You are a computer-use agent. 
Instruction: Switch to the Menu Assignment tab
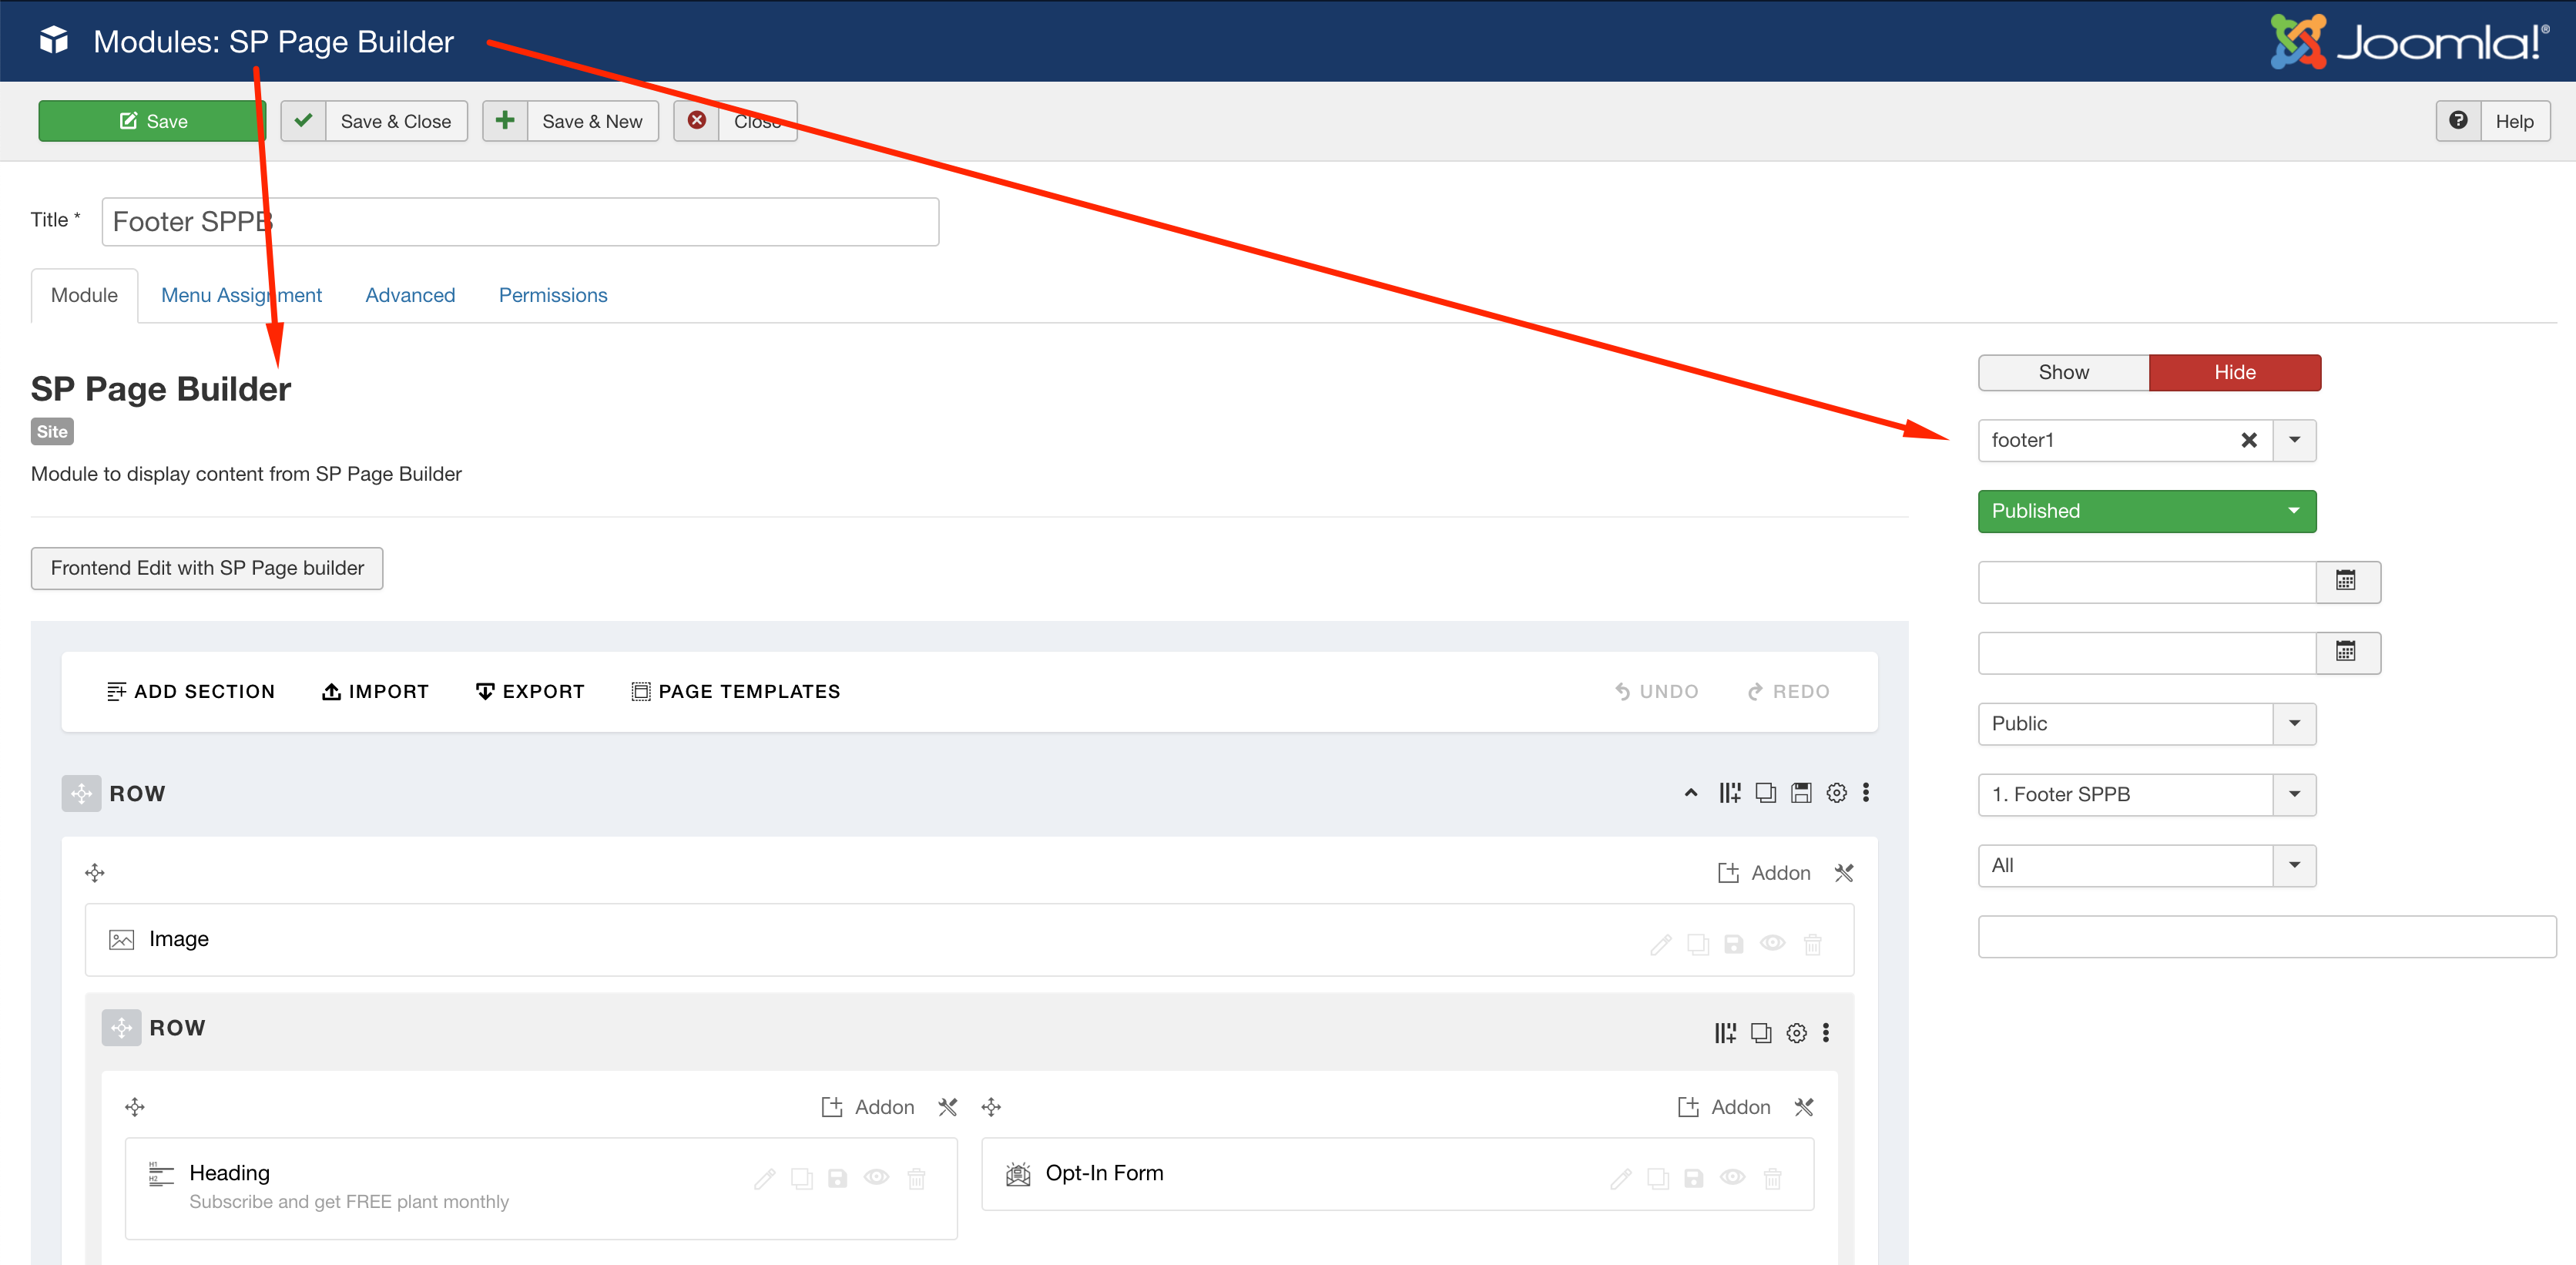tap(241, 295)
